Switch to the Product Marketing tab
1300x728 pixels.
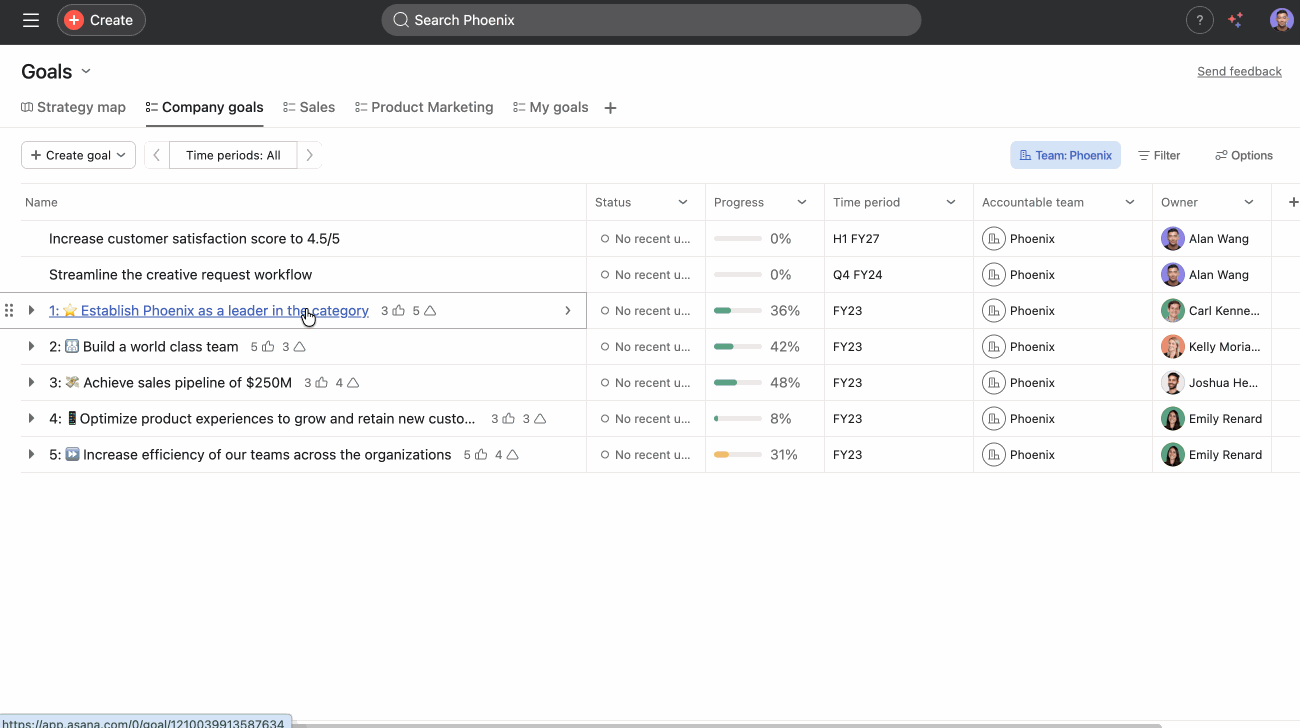(x=424, y=107)
